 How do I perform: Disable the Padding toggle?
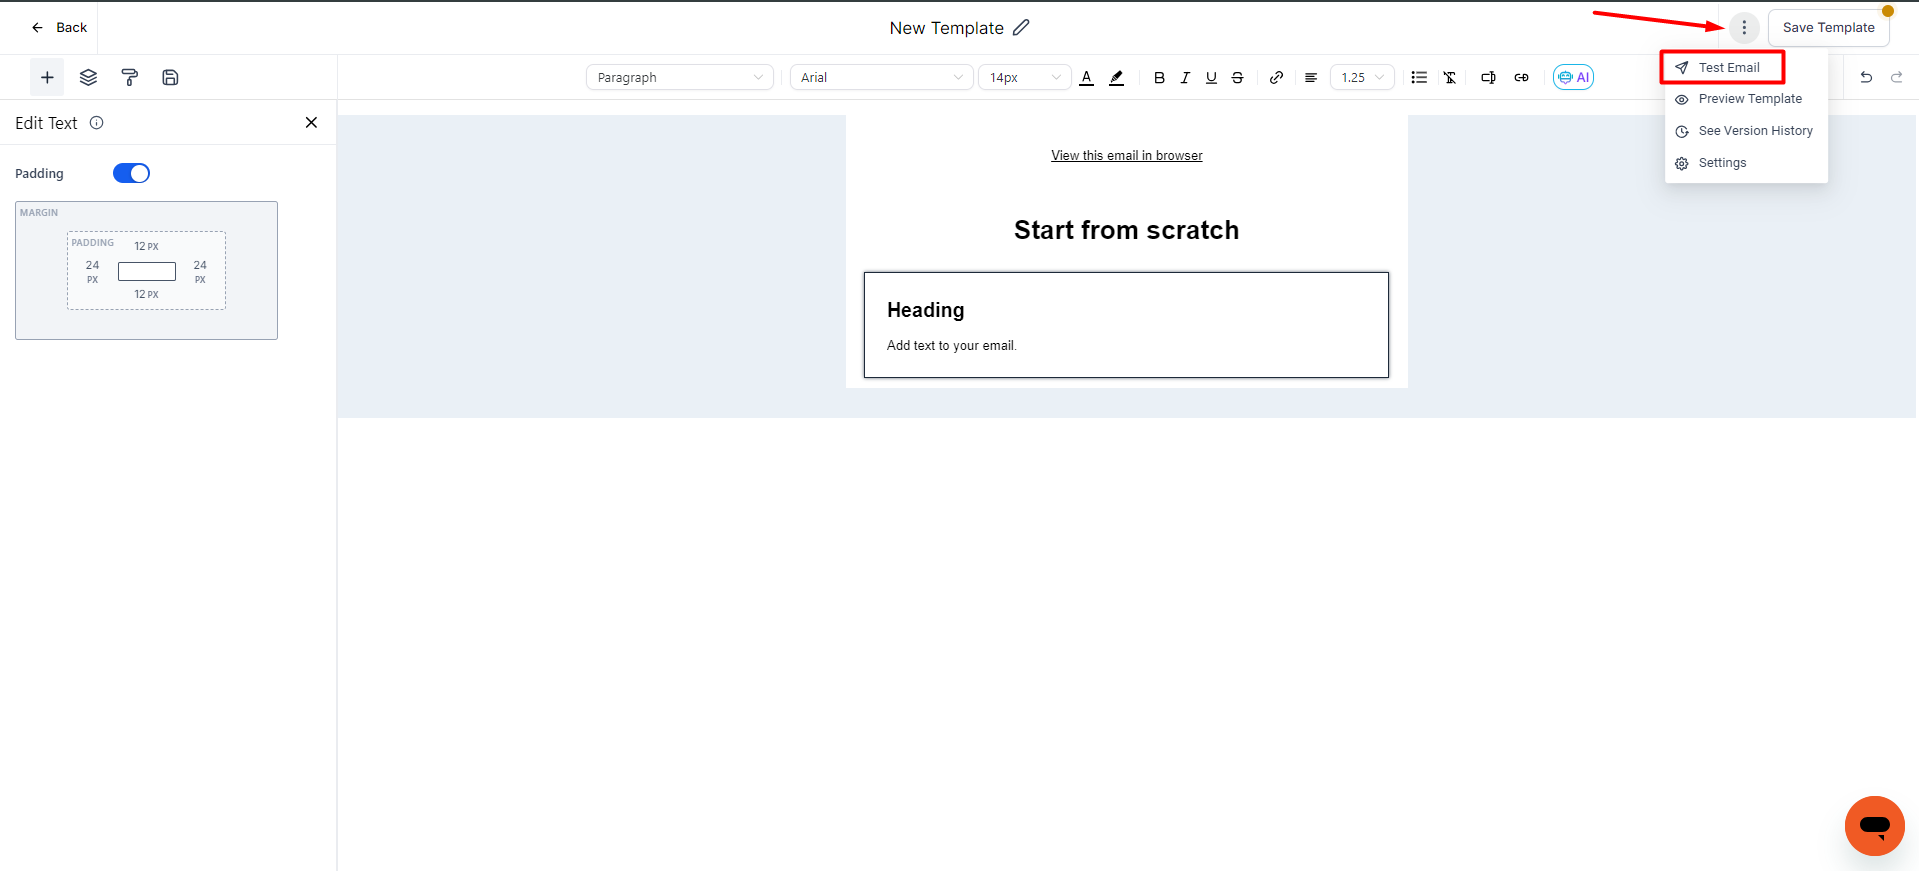coord(131,173)
